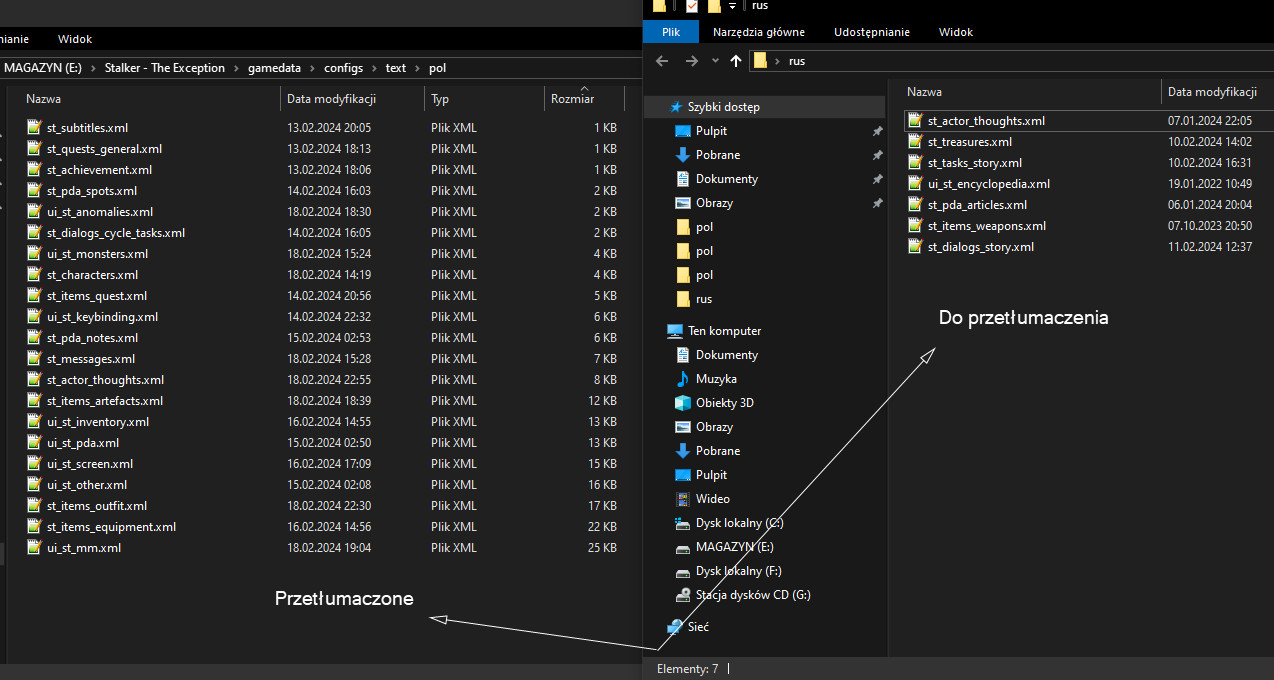Open Stacja dysków CD (G:) icon
Viewport: 1274px width, 680px height.
tap(683, 594)
